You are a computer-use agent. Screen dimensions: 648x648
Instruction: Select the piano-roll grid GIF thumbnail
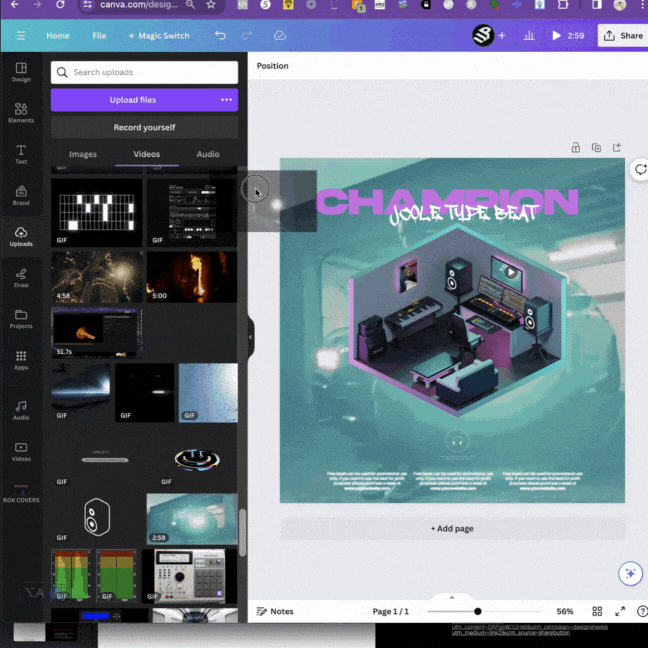[97, 212]
